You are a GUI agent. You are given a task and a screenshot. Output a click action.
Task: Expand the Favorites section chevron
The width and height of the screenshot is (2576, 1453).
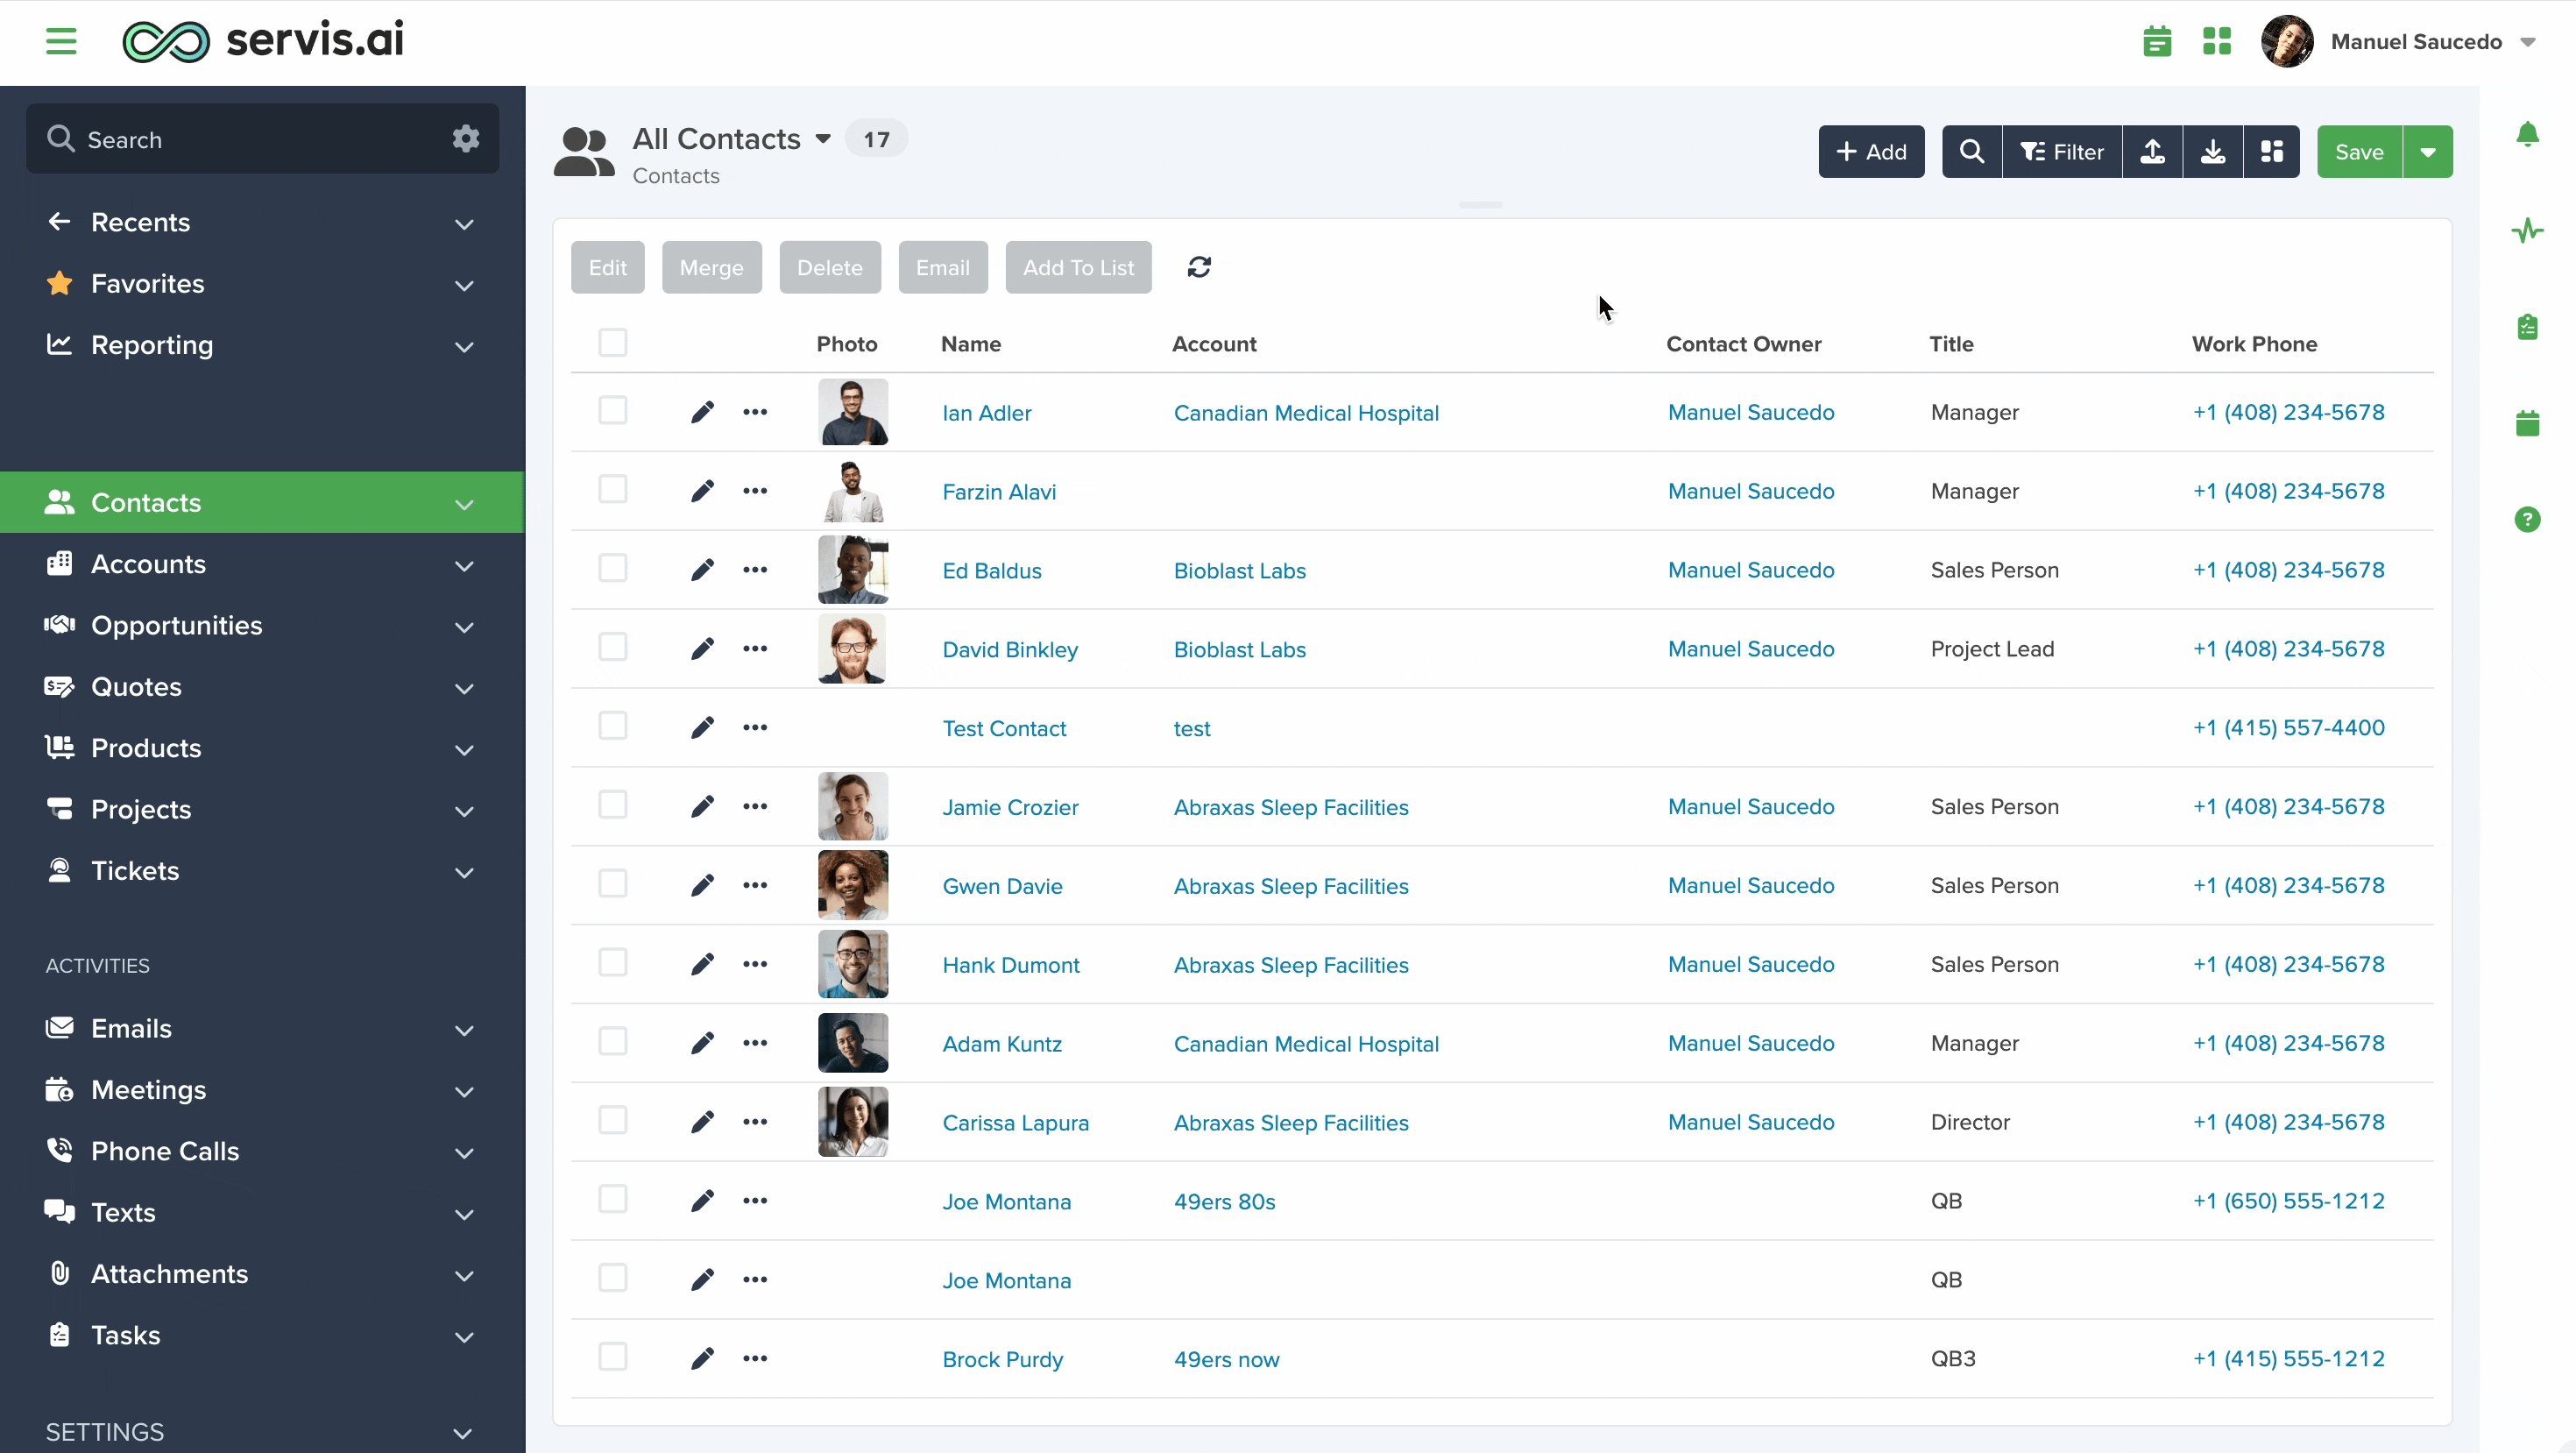(x=464, y=286)
